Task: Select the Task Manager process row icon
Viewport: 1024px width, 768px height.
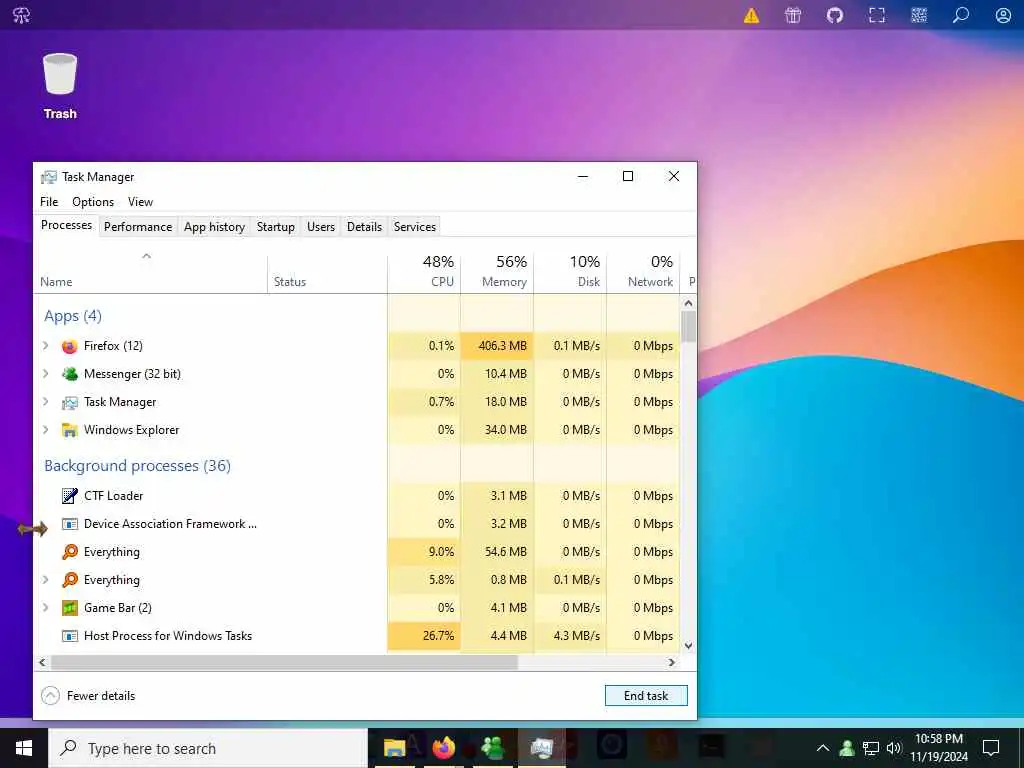Action: tap(69, 402)
